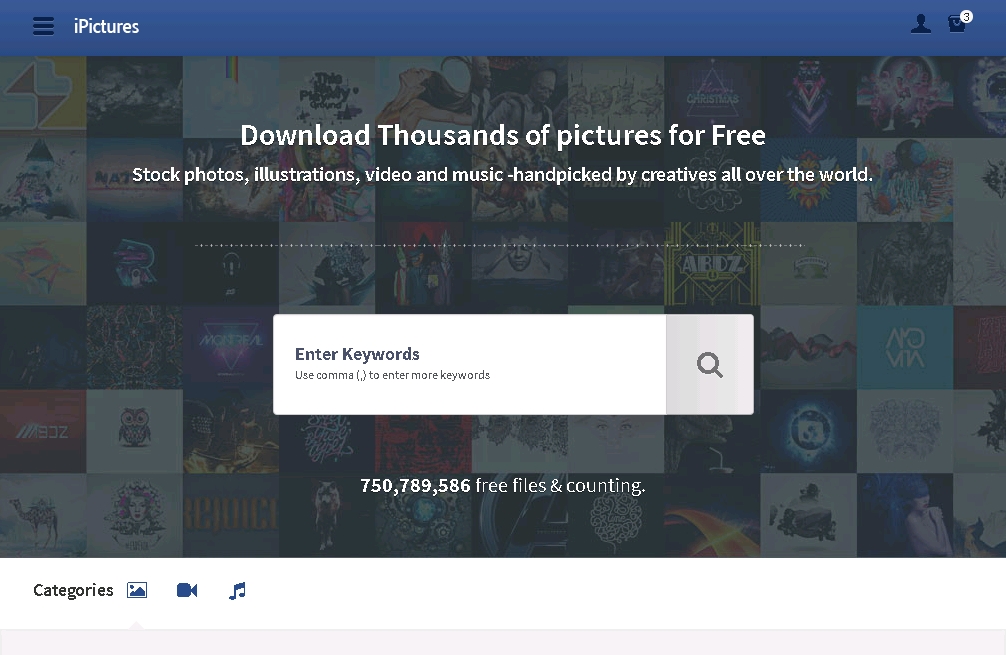Switch to the video category icon

click(187, 591)
